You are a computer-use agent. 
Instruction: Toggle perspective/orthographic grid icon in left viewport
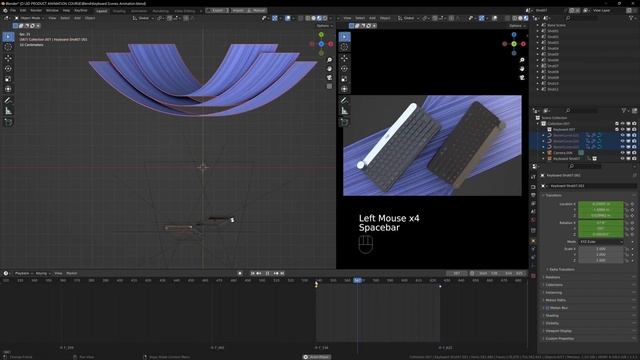[329, 86]
